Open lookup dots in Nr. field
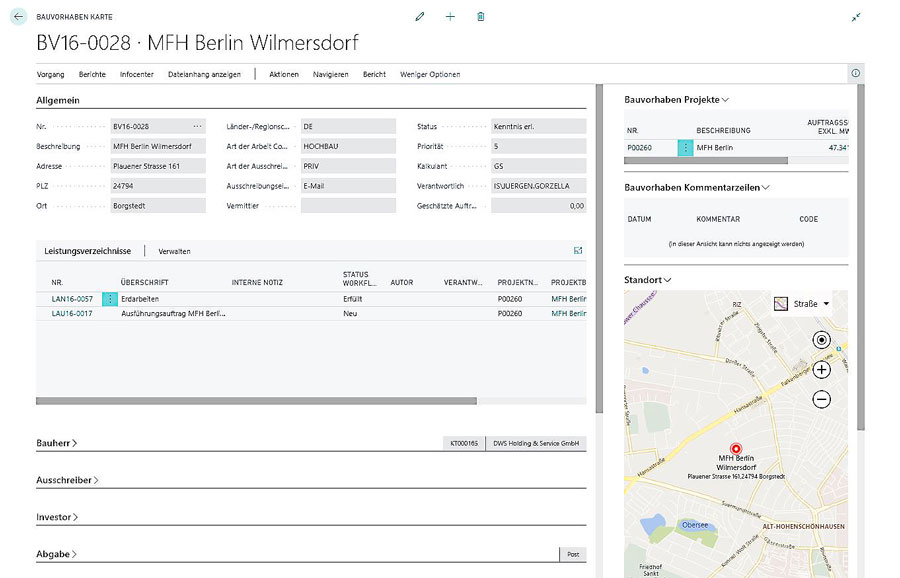 click(x=197, y=126)
